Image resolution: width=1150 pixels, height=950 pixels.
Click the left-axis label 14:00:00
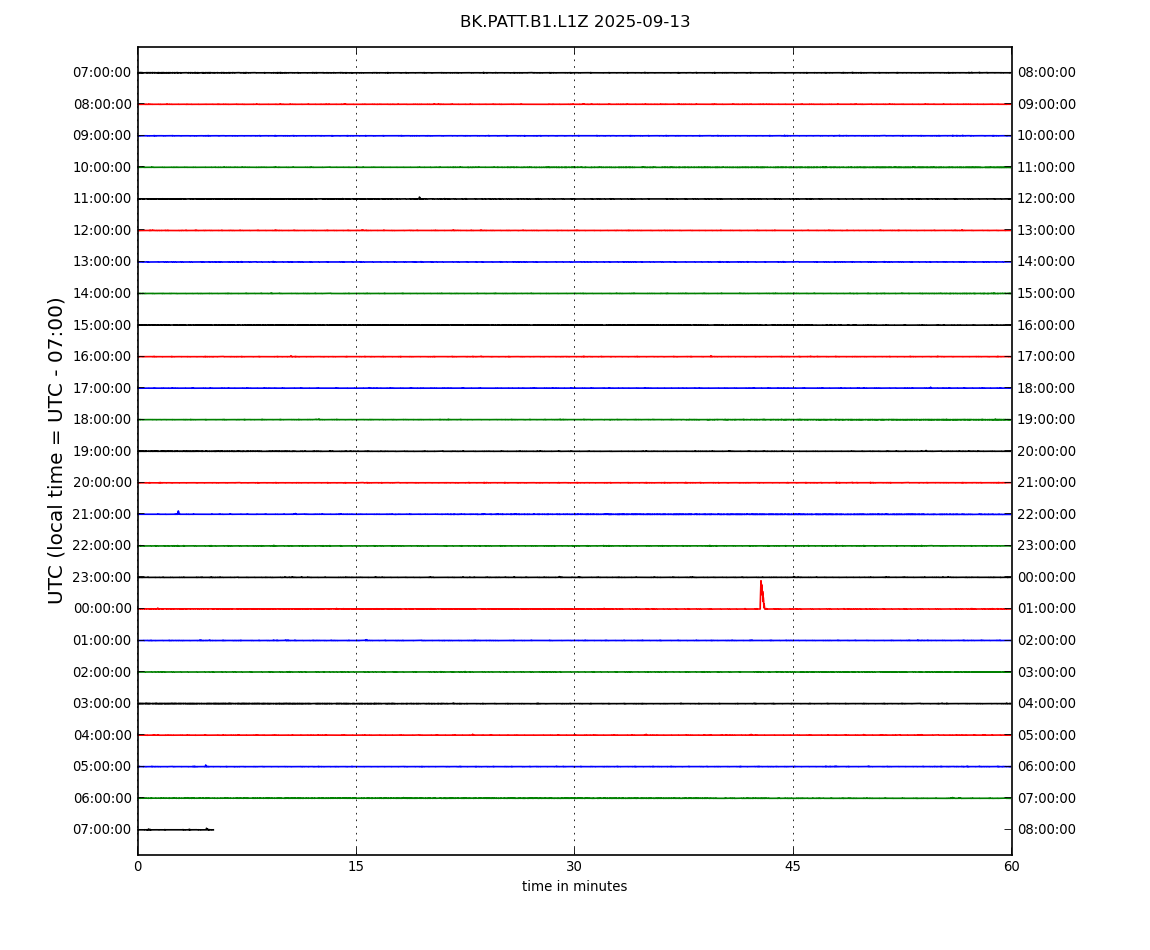click(102, 293)
